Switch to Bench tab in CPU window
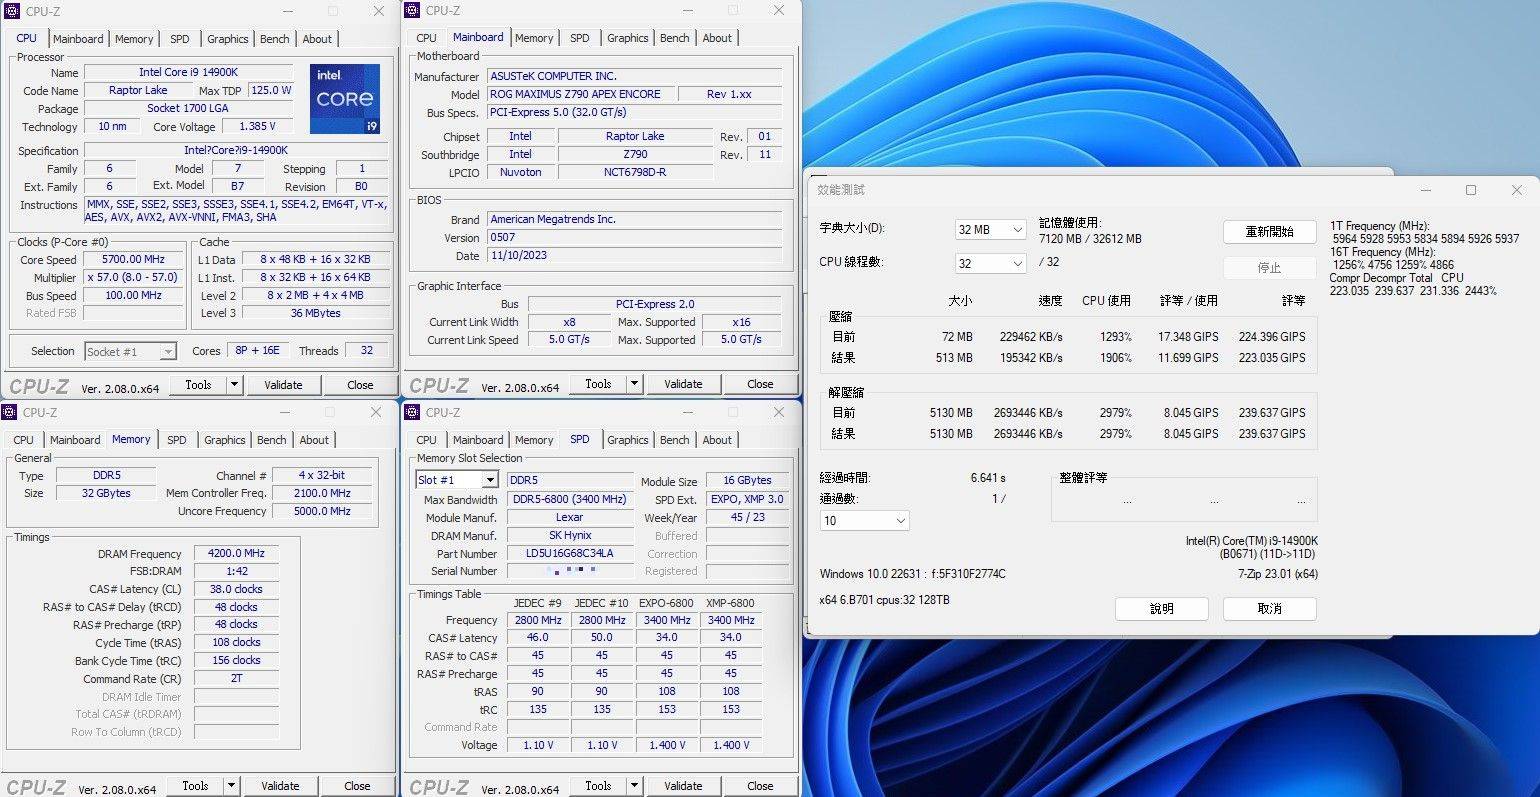Image resolution: width=1540 pixels, height=797 pixels. click(x=275, y=39)
